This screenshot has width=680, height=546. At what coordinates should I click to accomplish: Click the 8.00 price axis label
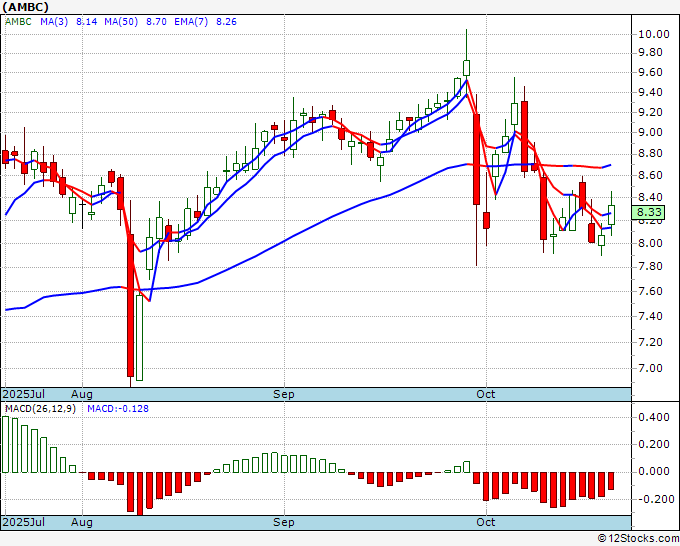click(x=651, y=243)
